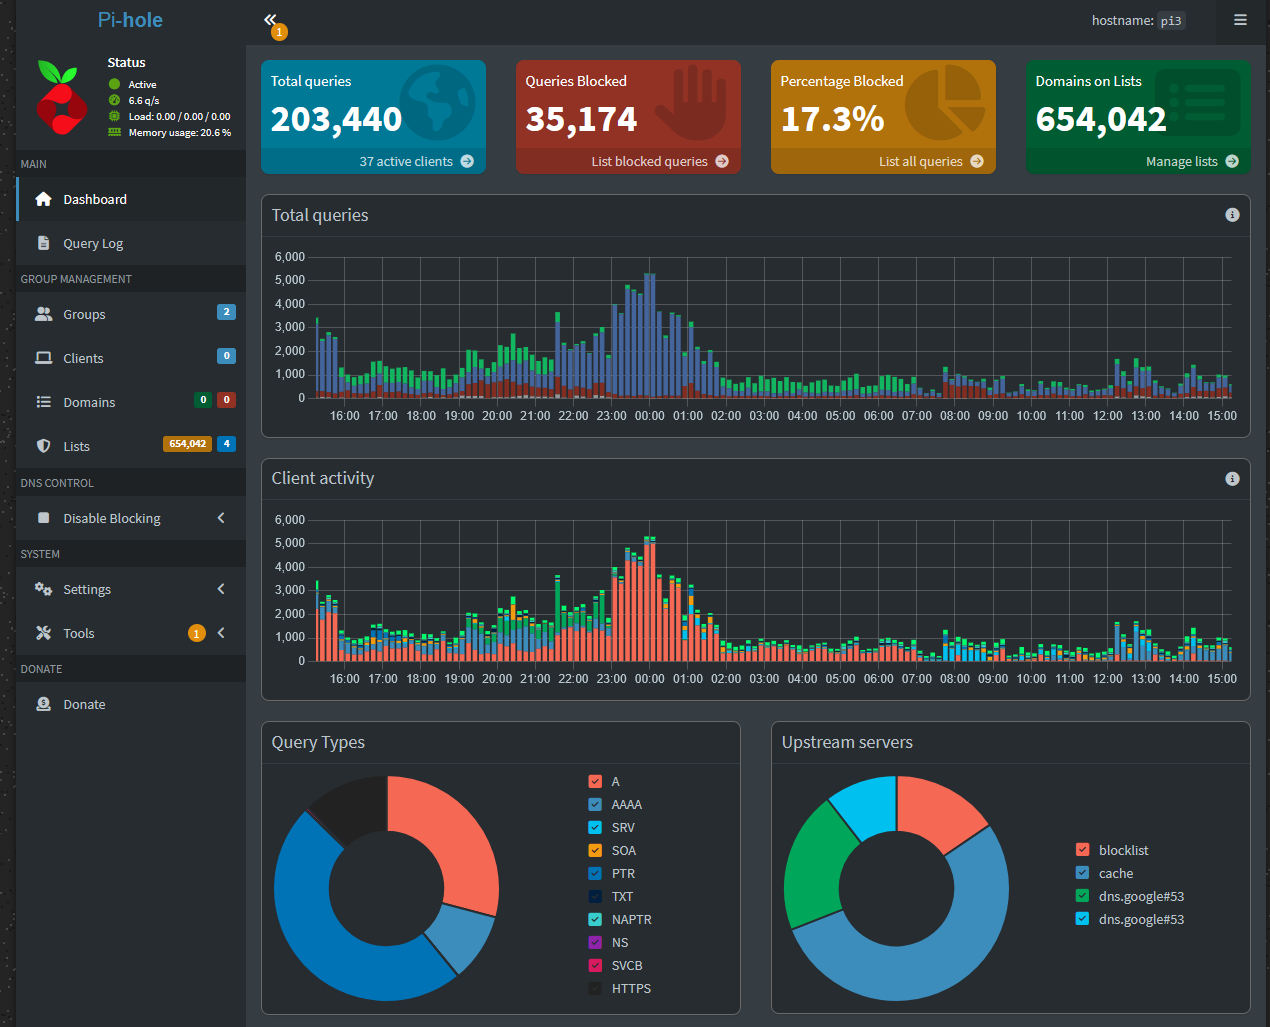1270x1027 pixels.
Task: Toggle the PTR query type checkbox
Action: point(595,873)
